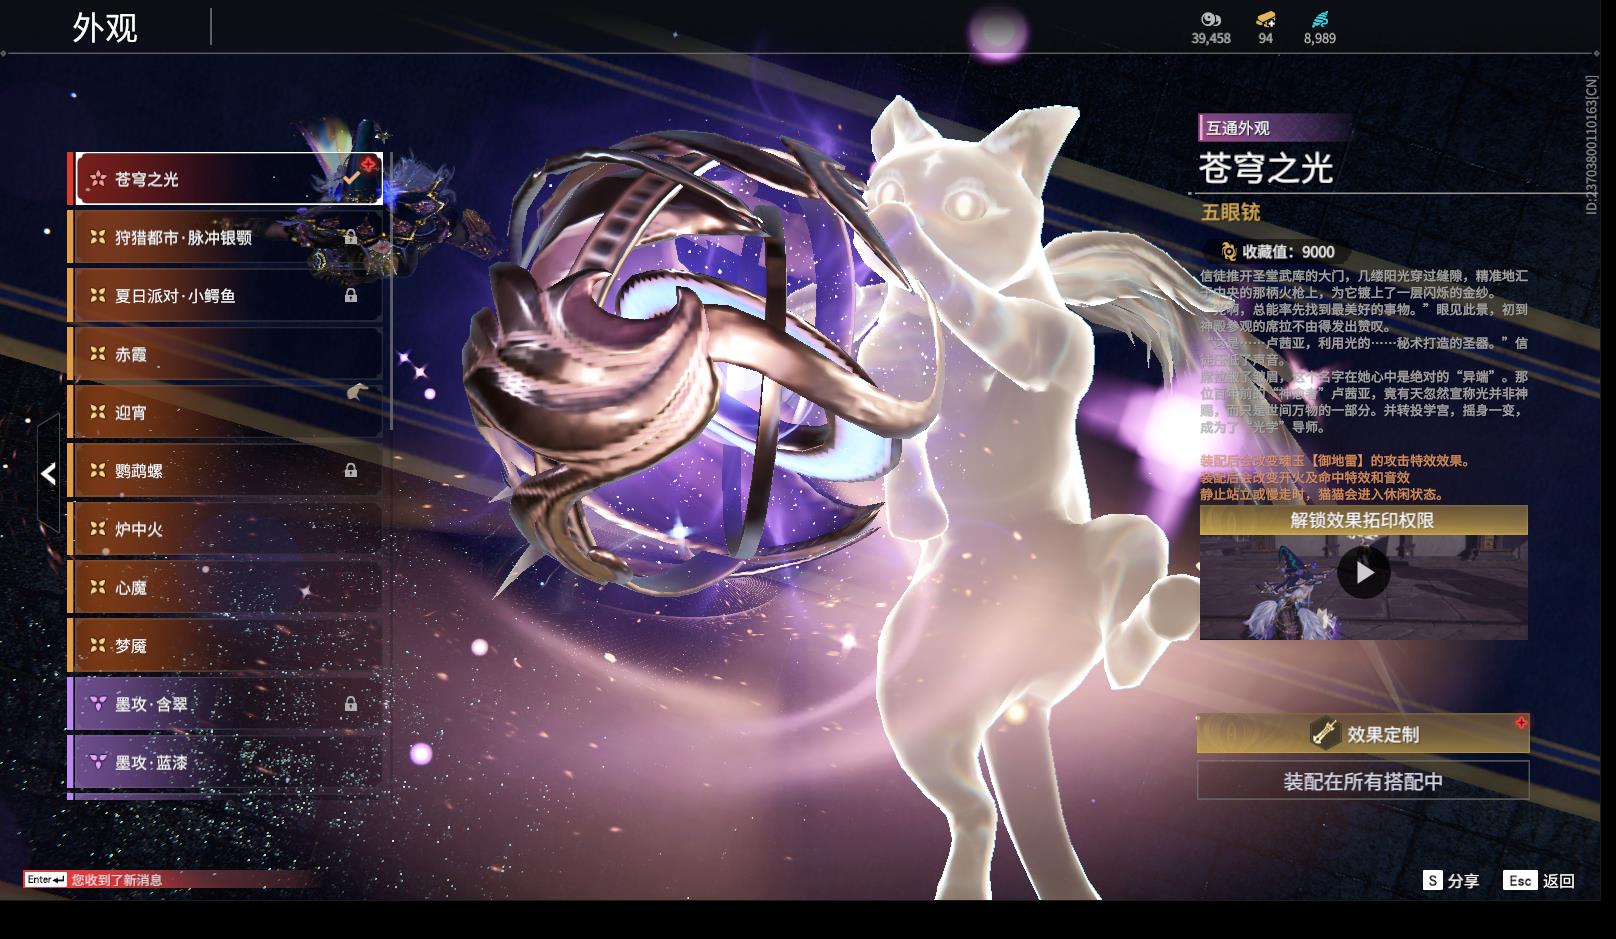This screenshot has height=939, width=1616.
Task: Click the purple rarity icon beside 墨攻·含翠
Action: coord(98,704)
